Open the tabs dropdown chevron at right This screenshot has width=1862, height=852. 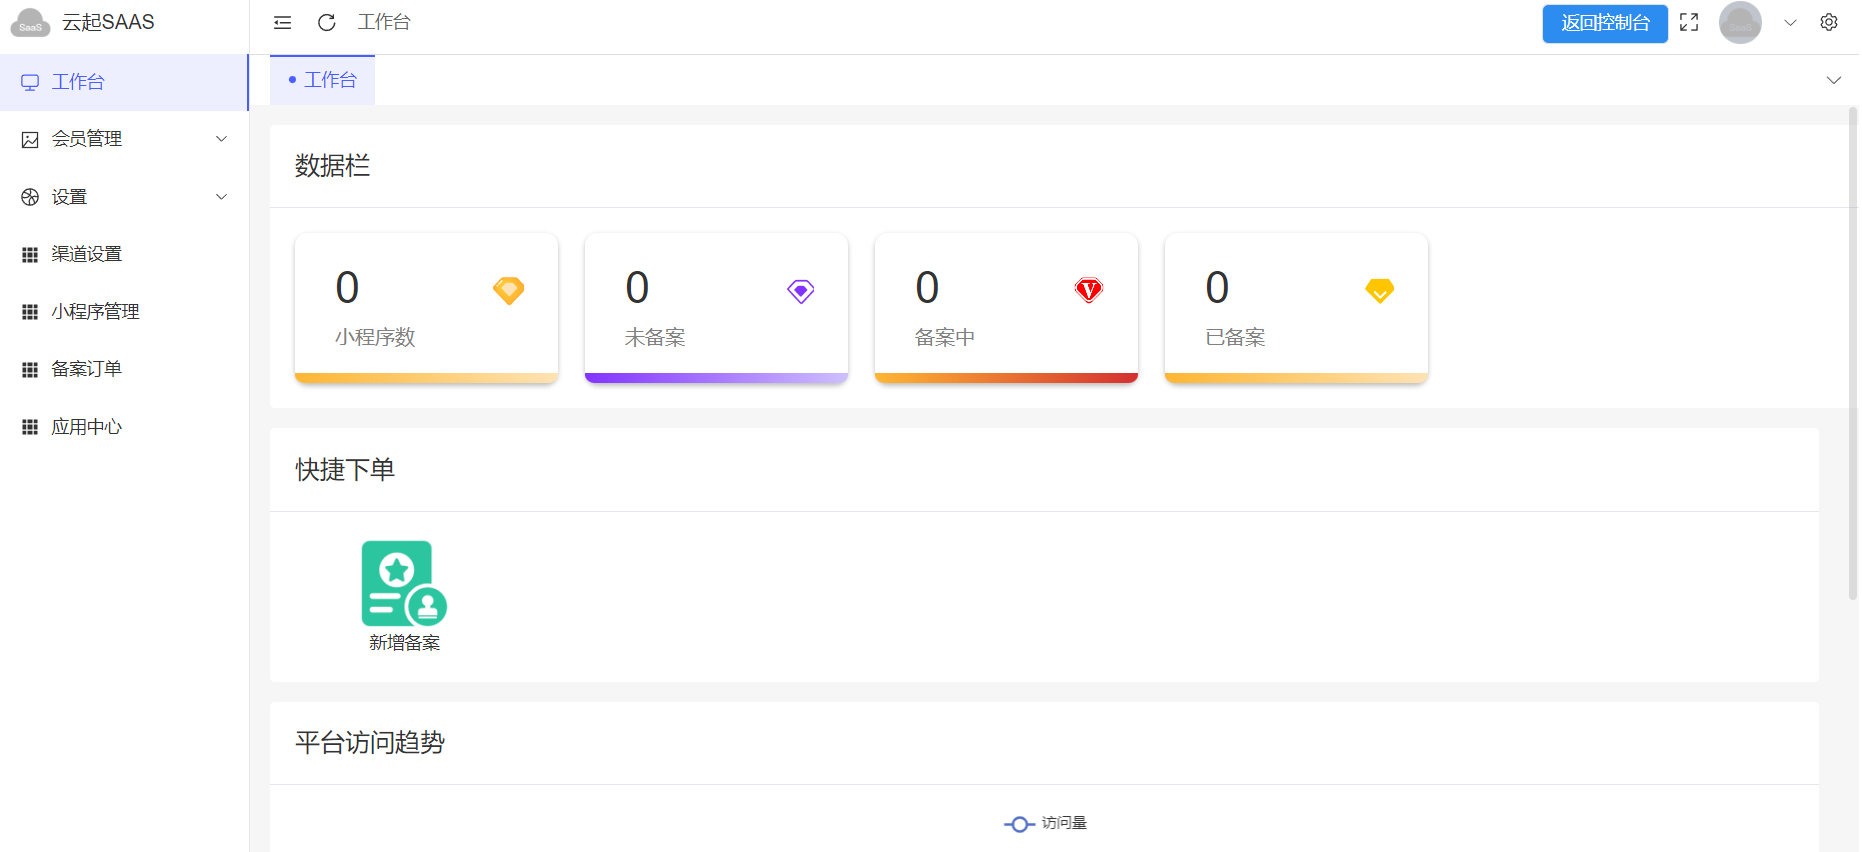[1834, 80]
